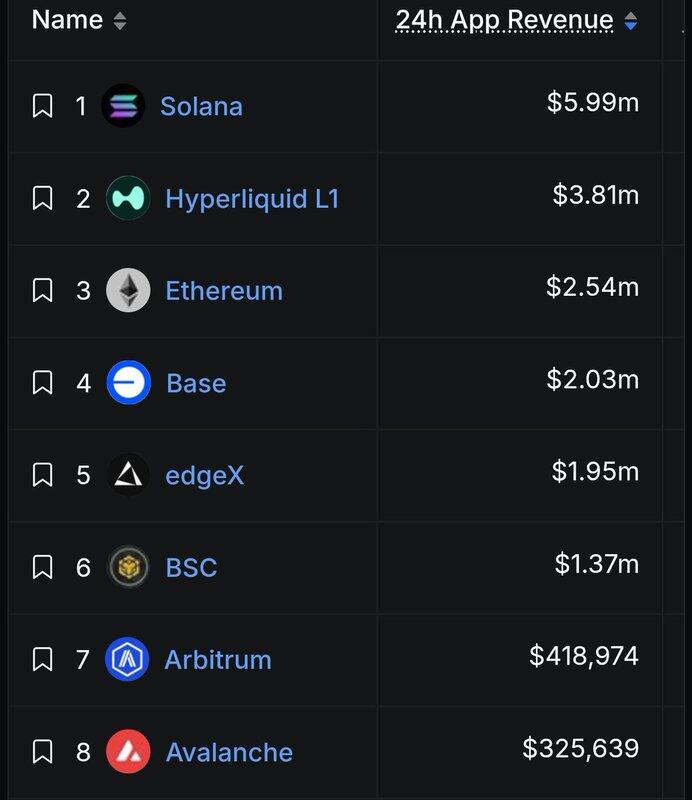
Task: Click the Hyperliquid L1 logo icon
Action: point(128,198)
